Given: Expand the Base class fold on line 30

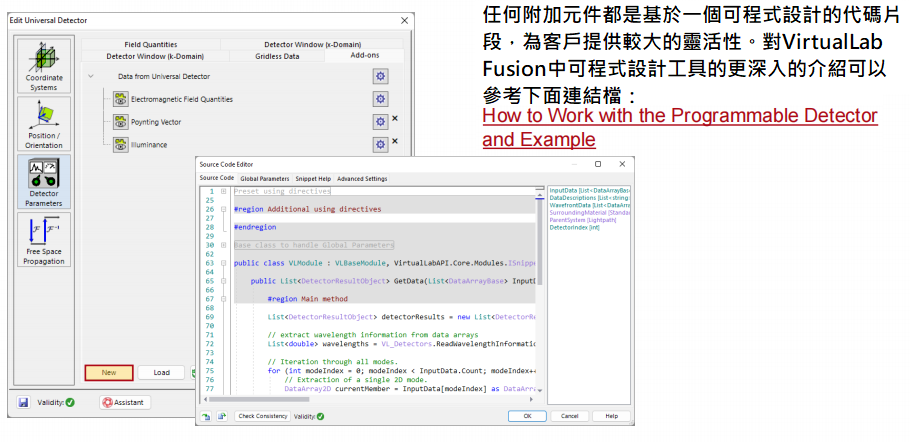Looking at the screenshot, I should (223, 245).
